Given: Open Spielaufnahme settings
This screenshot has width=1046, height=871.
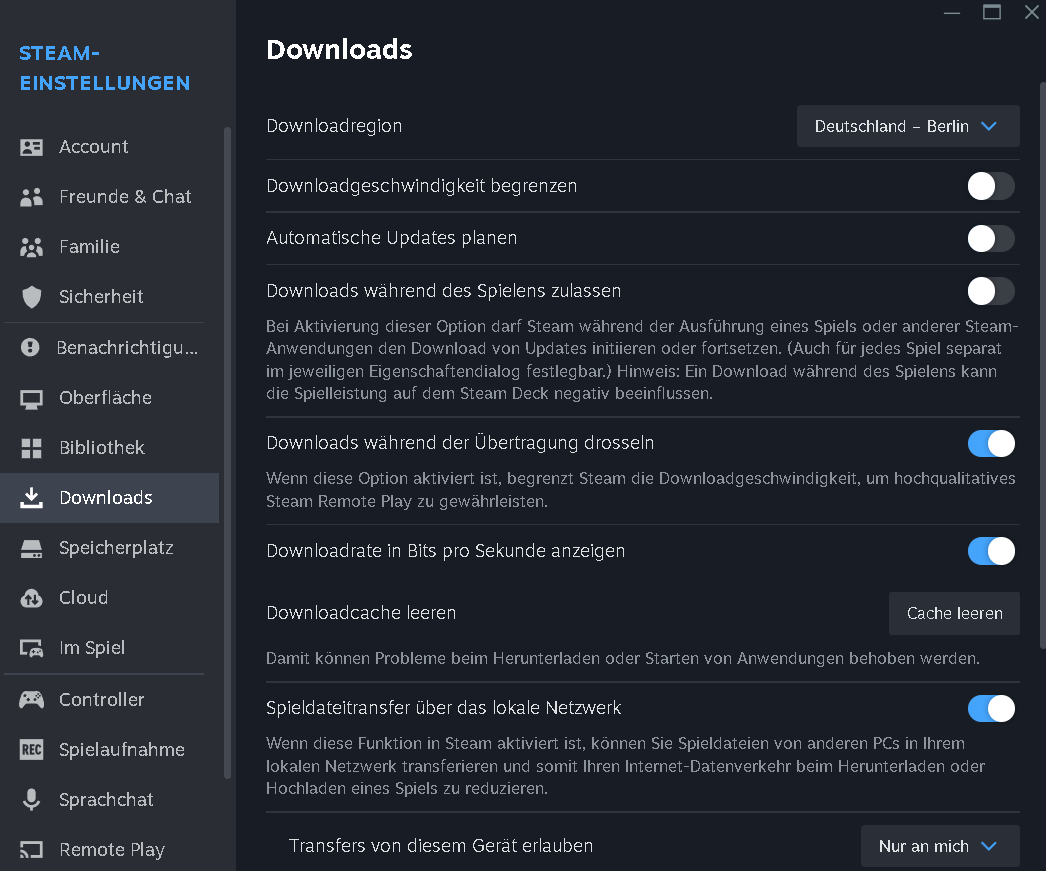Looking at the screenshot, I should (x=109, y=750).
